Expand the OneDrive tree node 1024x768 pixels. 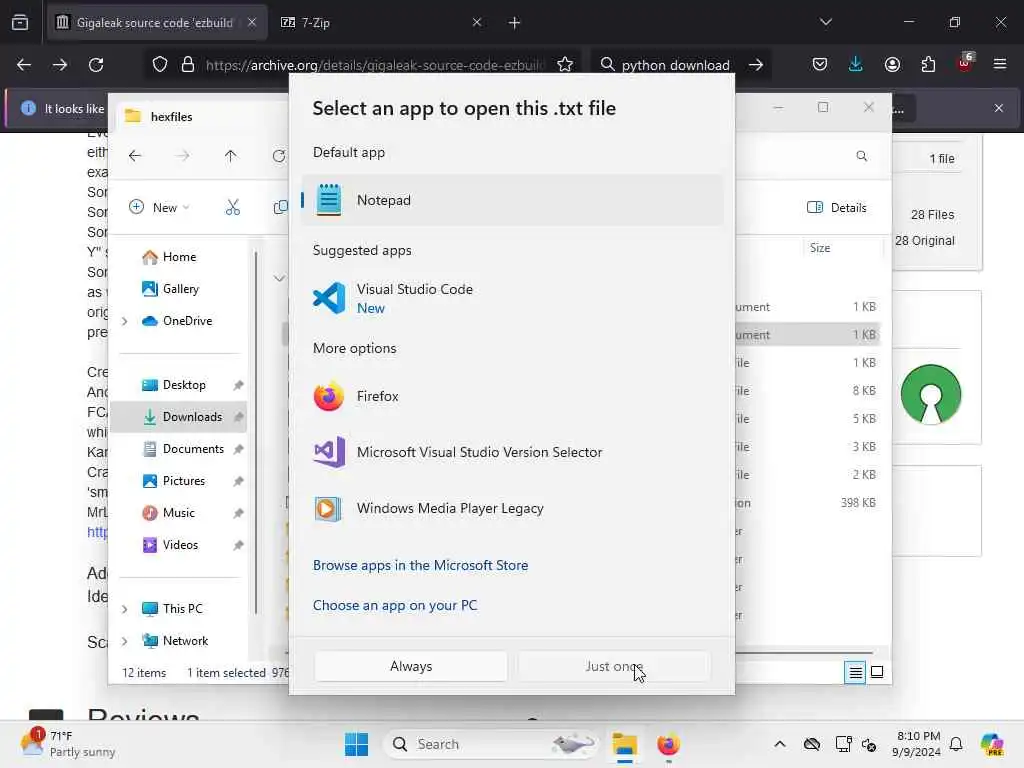125,321
